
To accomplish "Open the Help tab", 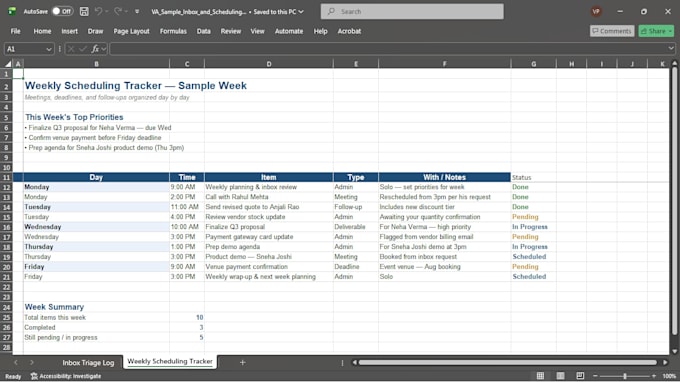I will point(320,31).
